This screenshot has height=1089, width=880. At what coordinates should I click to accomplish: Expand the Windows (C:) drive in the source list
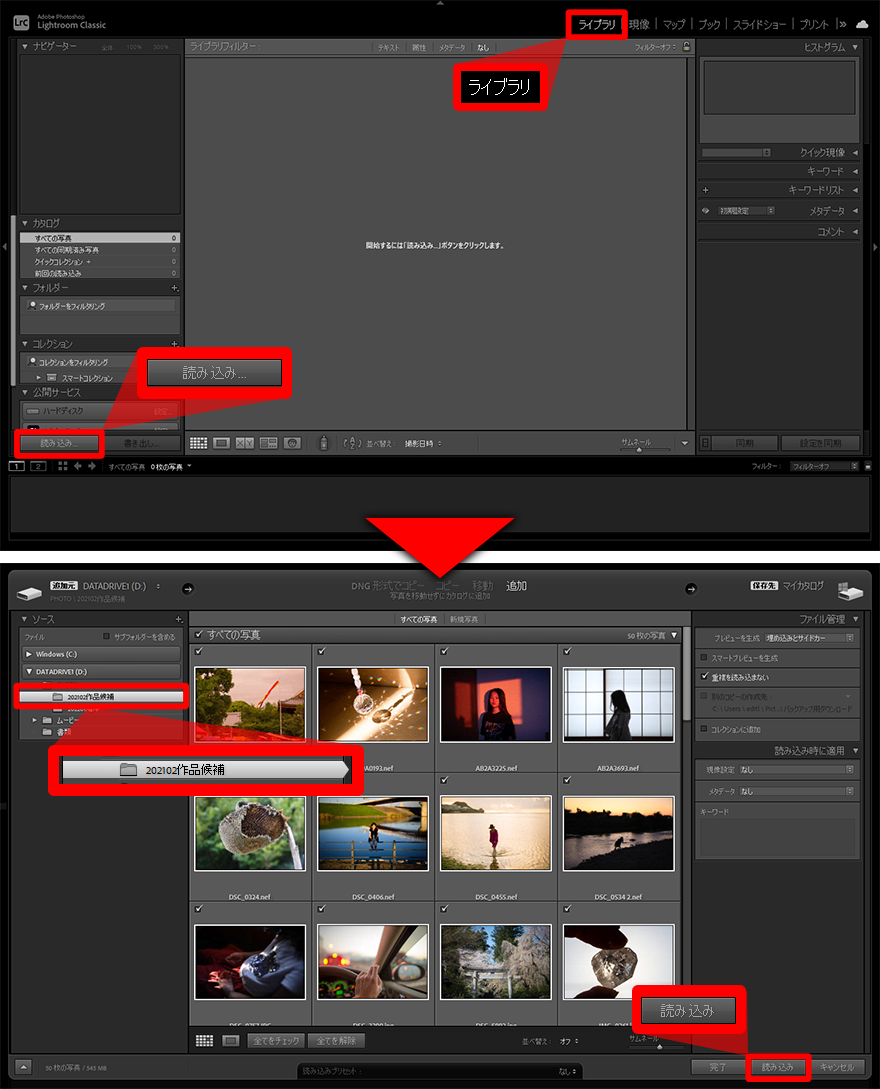pyautogui.click(x=29, y=654)
